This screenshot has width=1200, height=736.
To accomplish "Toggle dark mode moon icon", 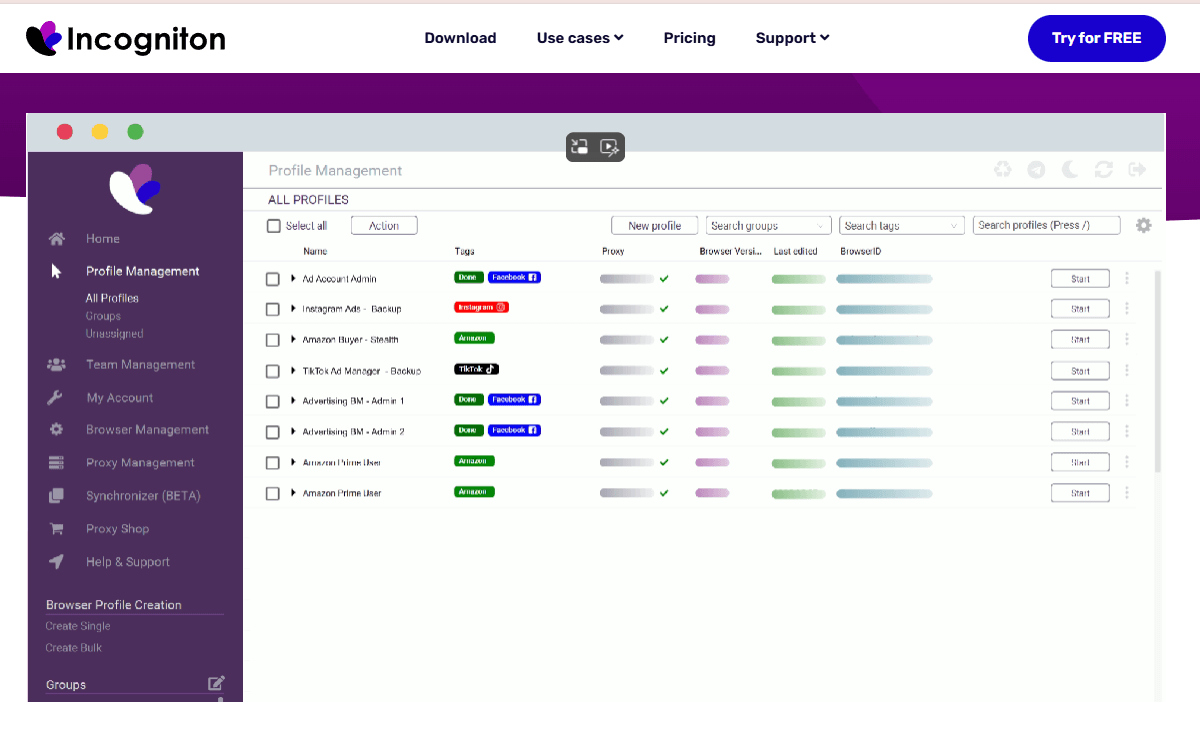I will coord(1069,170).
